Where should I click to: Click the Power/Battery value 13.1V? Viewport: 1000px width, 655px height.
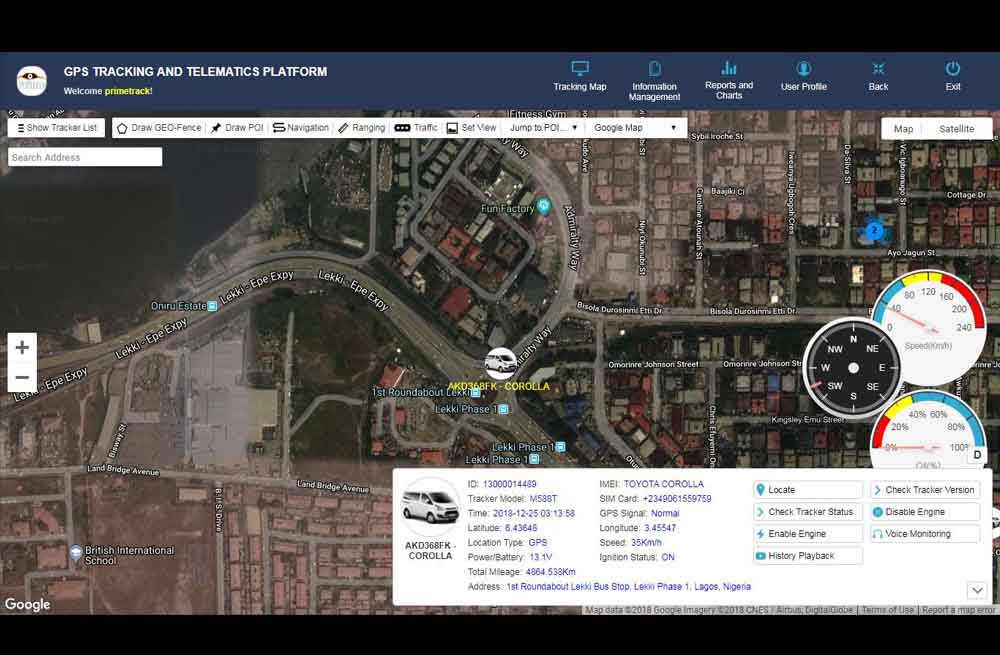tap(541, 557)
